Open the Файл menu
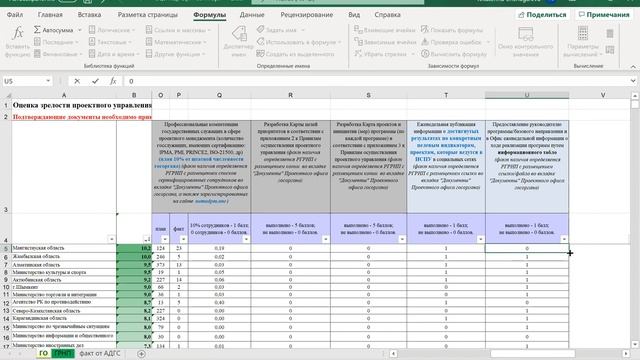Image resolution: width=640 pixels, height=360 pixels. pos(15,15)
